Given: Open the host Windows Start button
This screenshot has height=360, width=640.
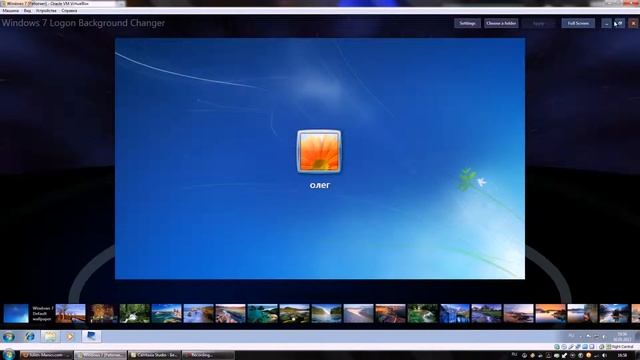Looking at the screenshot, I should tap(9, 355).
